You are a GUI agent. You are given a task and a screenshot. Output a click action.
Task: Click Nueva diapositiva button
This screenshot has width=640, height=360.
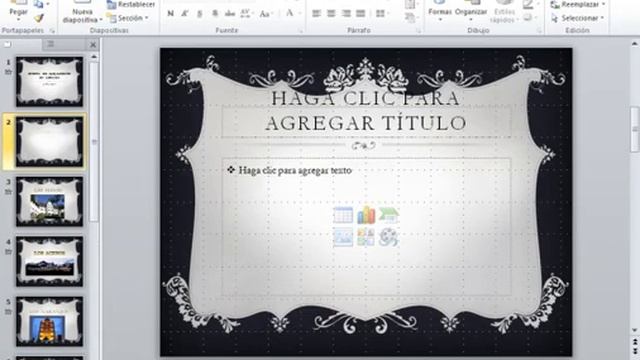[x=82, y=12]
